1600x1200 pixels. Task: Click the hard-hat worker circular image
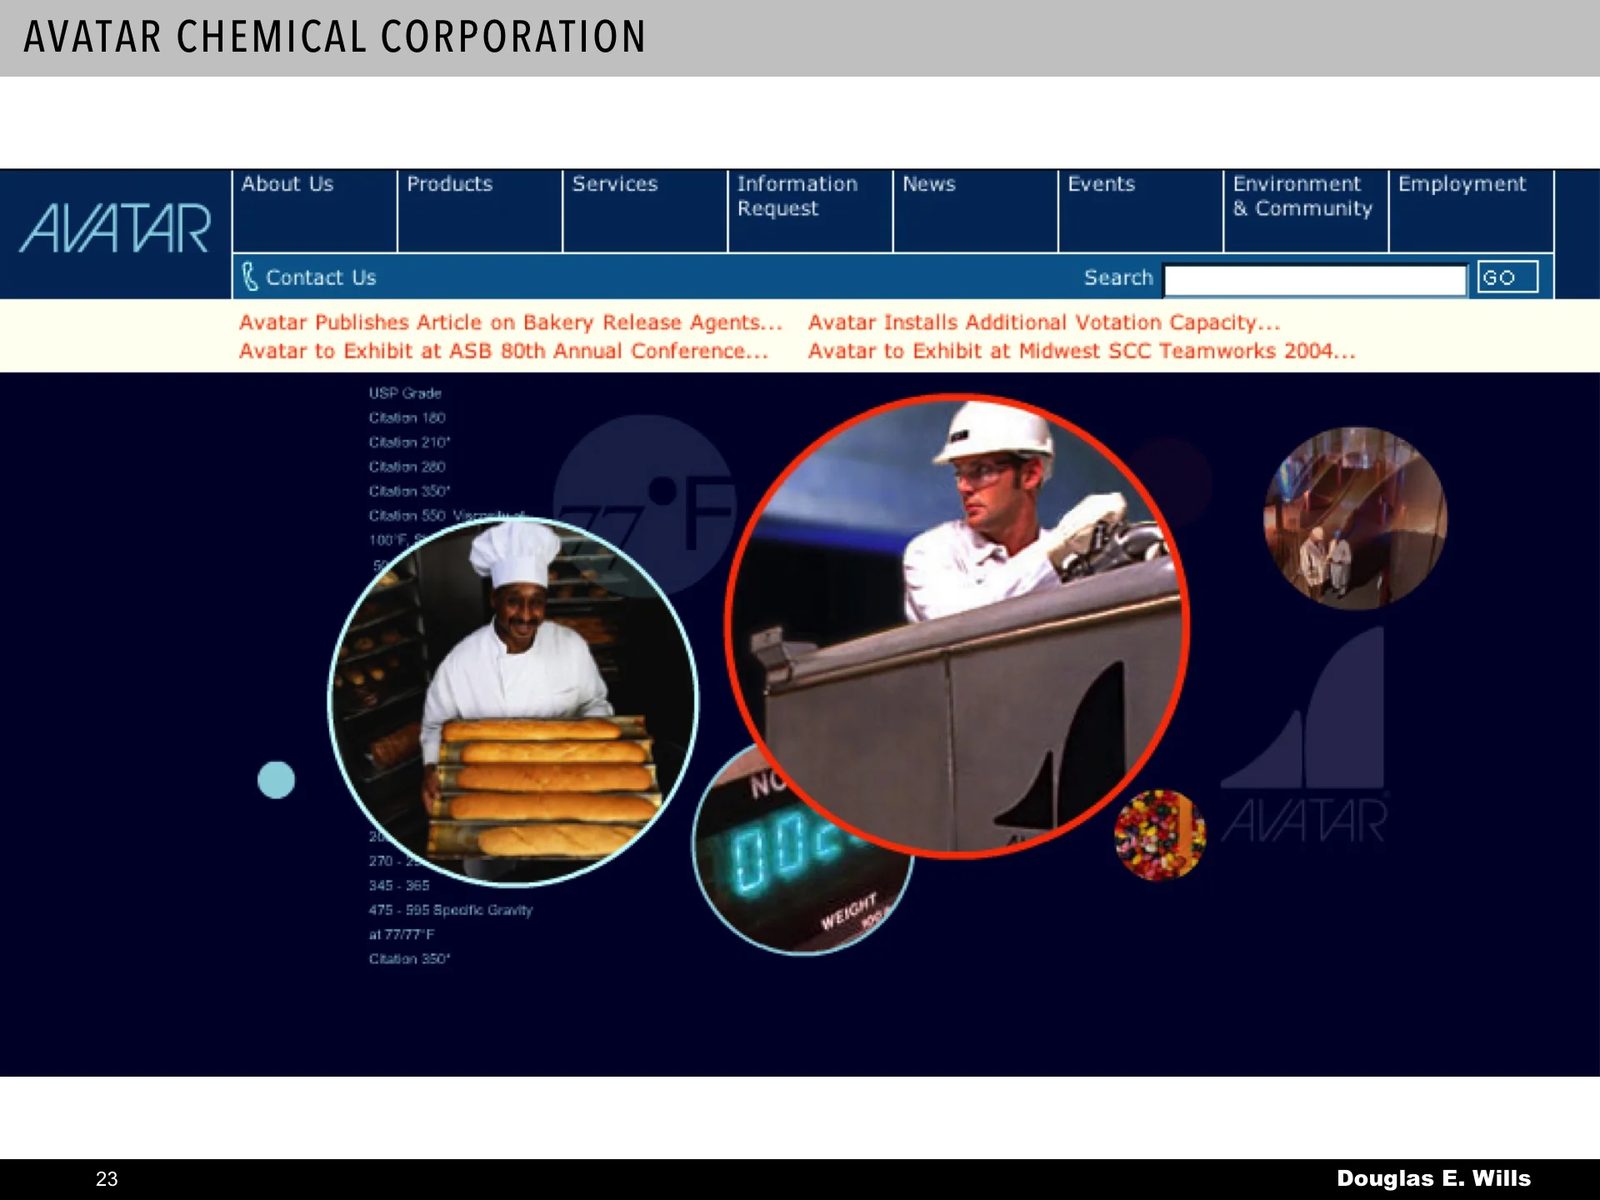(x=957, y=625)
